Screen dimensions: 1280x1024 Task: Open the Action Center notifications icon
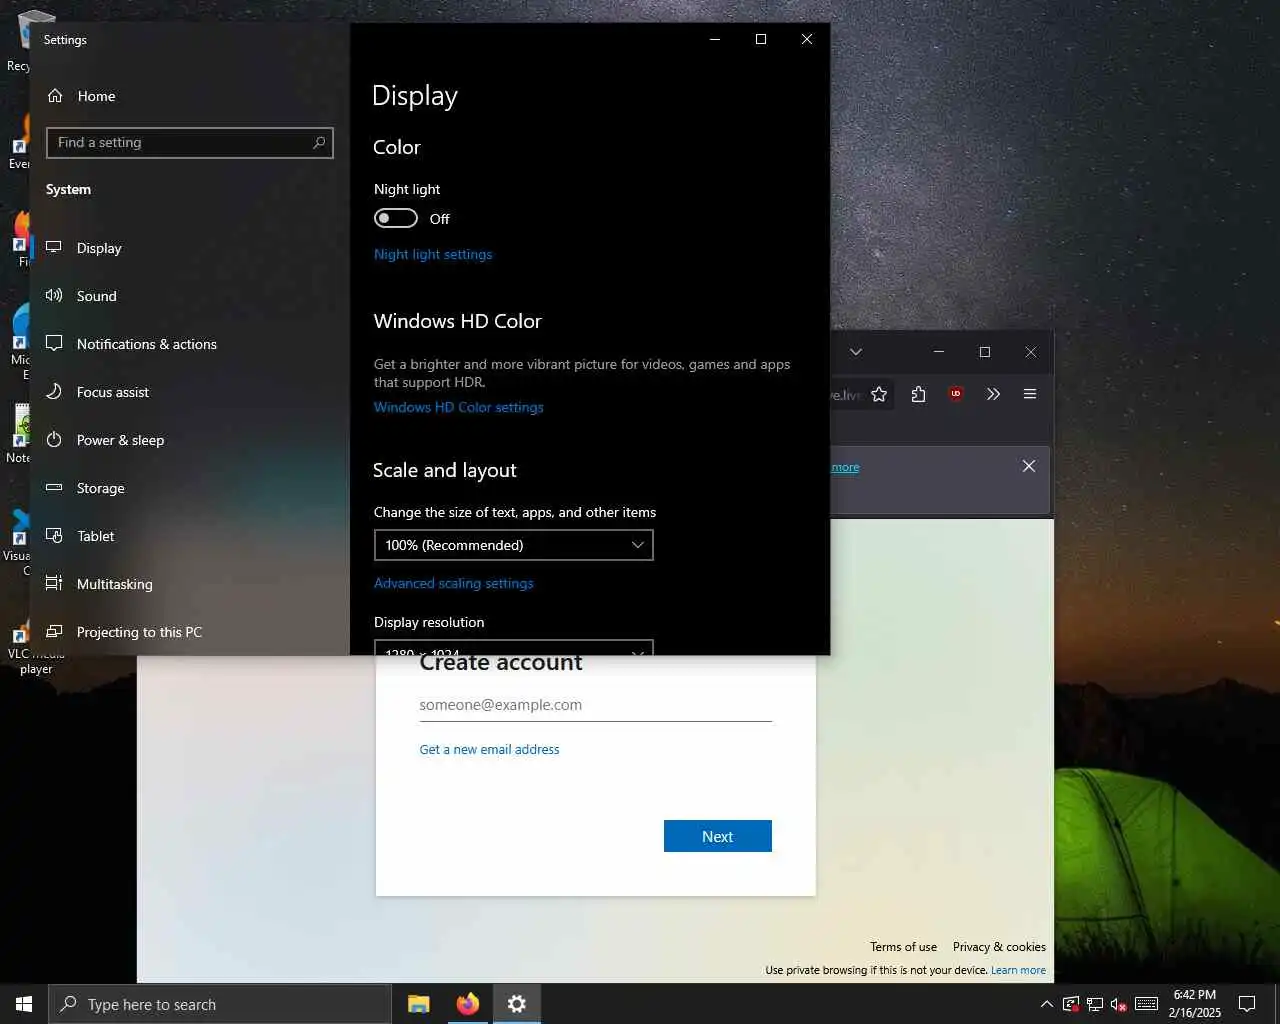(x=1247, y=1004)
